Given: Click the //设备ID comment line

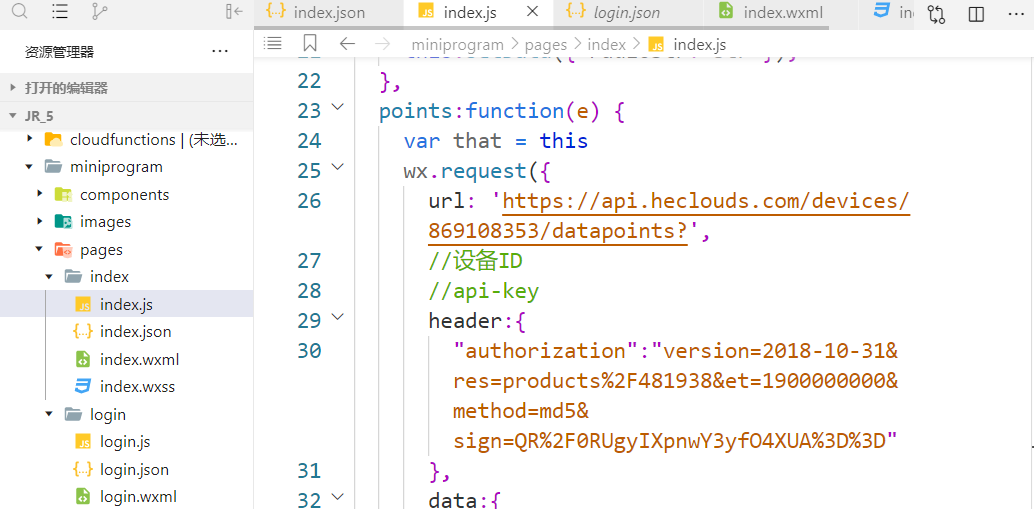Looking at the screenshot, I should pyautogui.click(x=475, y=261).
